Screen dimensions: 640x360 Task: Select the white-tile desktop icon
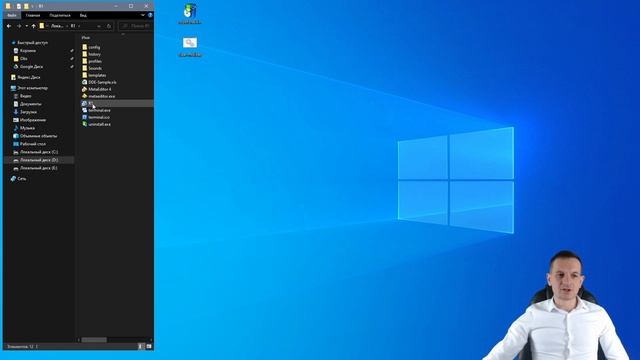point(190,46)
